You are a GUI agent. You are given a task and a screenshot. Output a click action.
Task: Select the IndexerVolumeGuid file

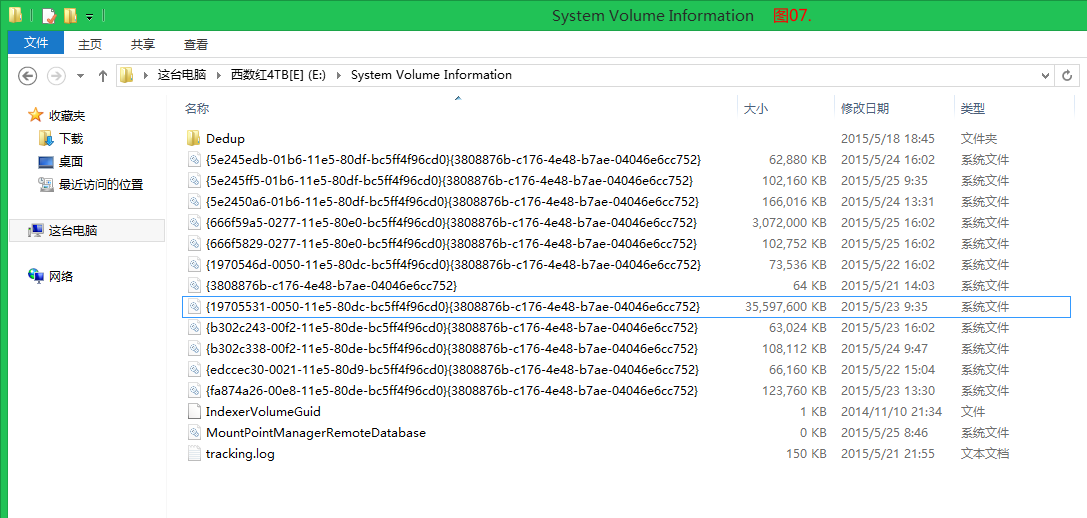point(628,411)
